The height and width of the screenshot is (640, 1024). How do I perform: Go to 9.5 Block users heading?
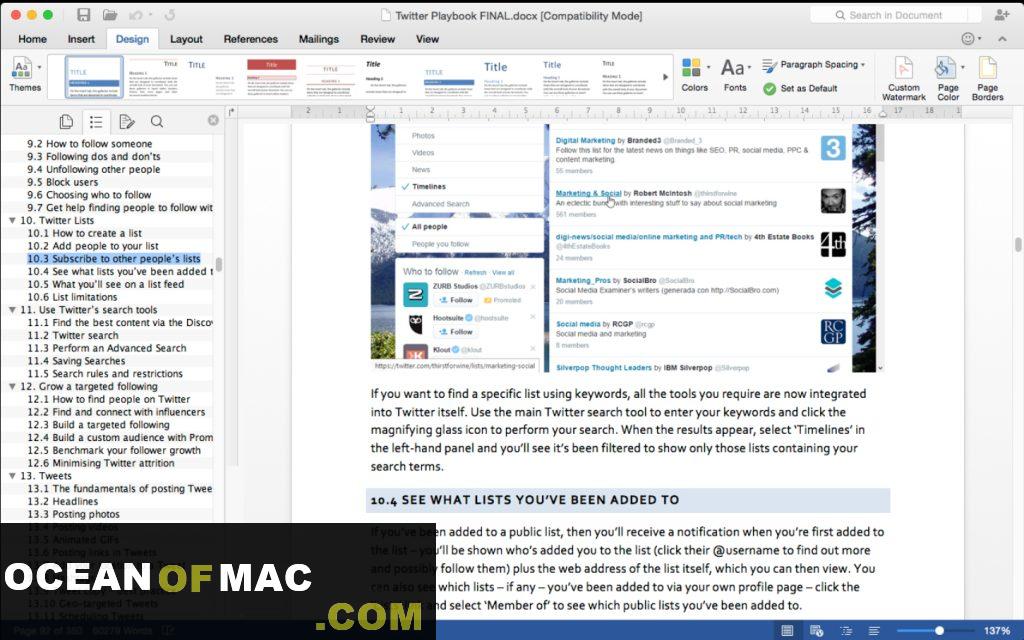[62, 182]
